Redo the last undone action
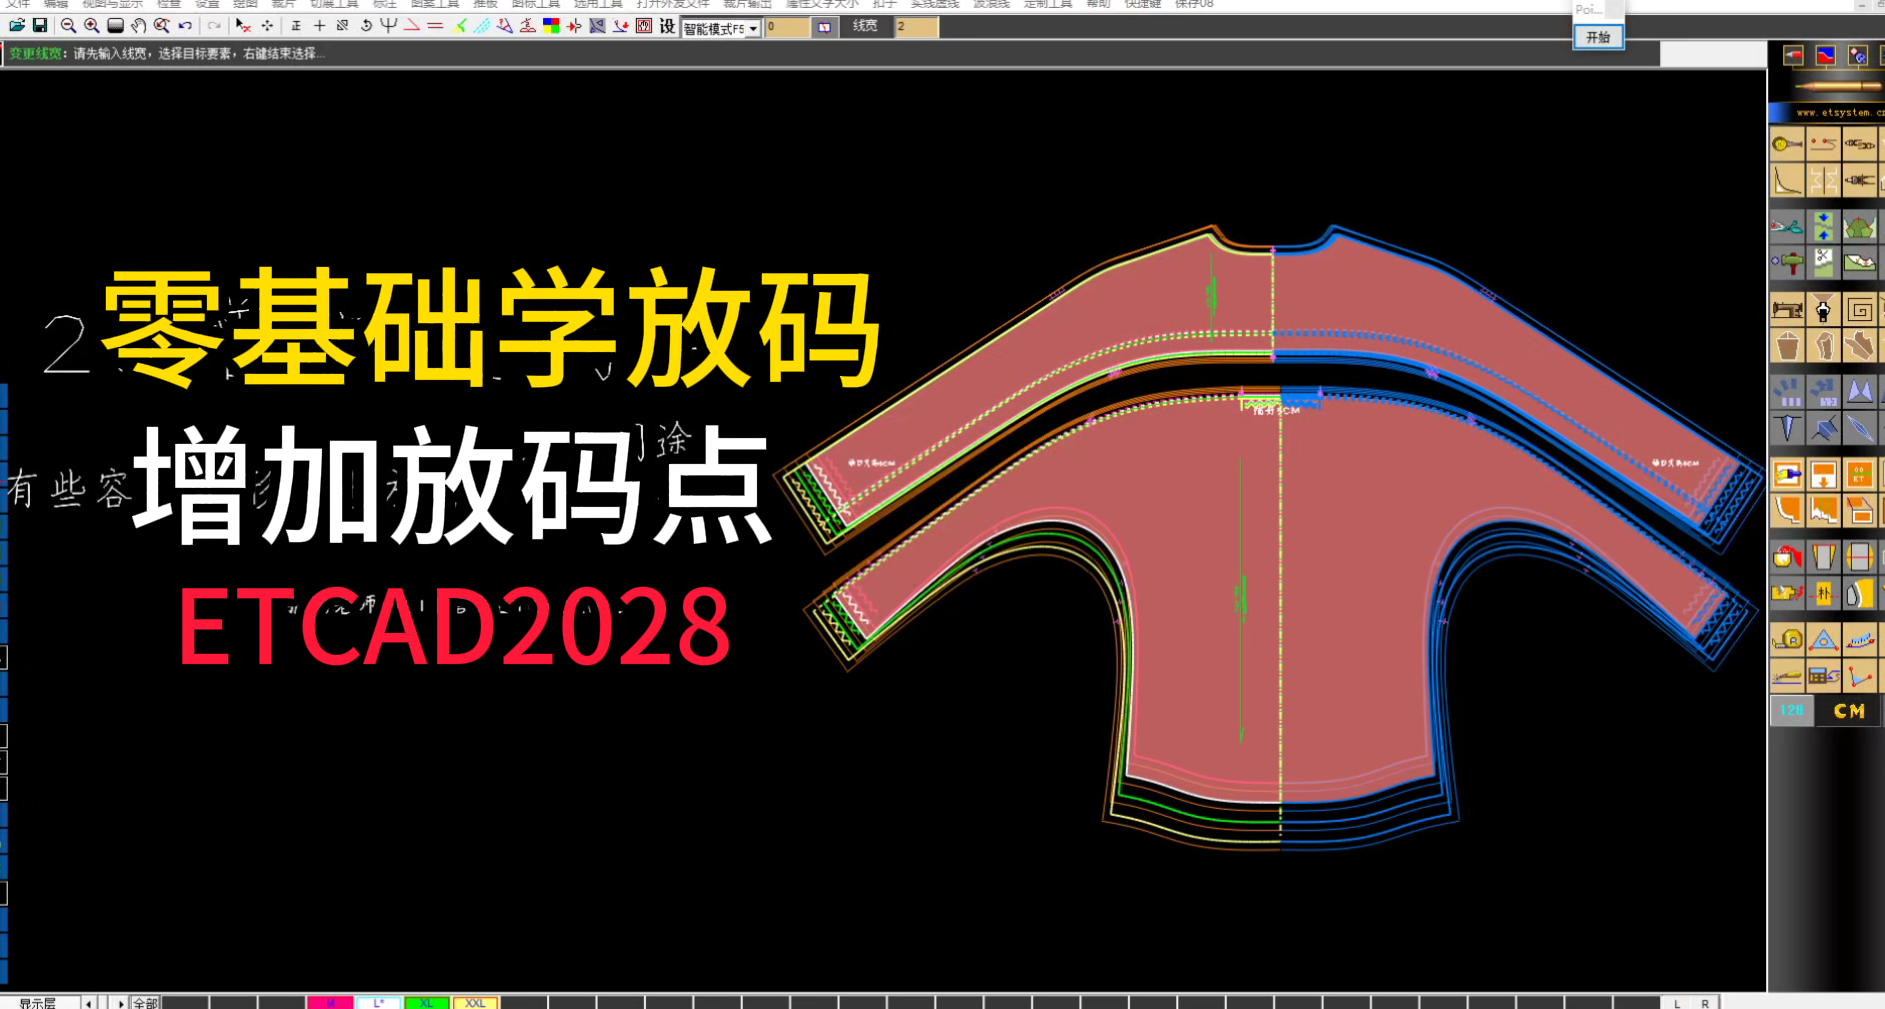This screenshot has width=1885, height=1009. tap(213, 26)
